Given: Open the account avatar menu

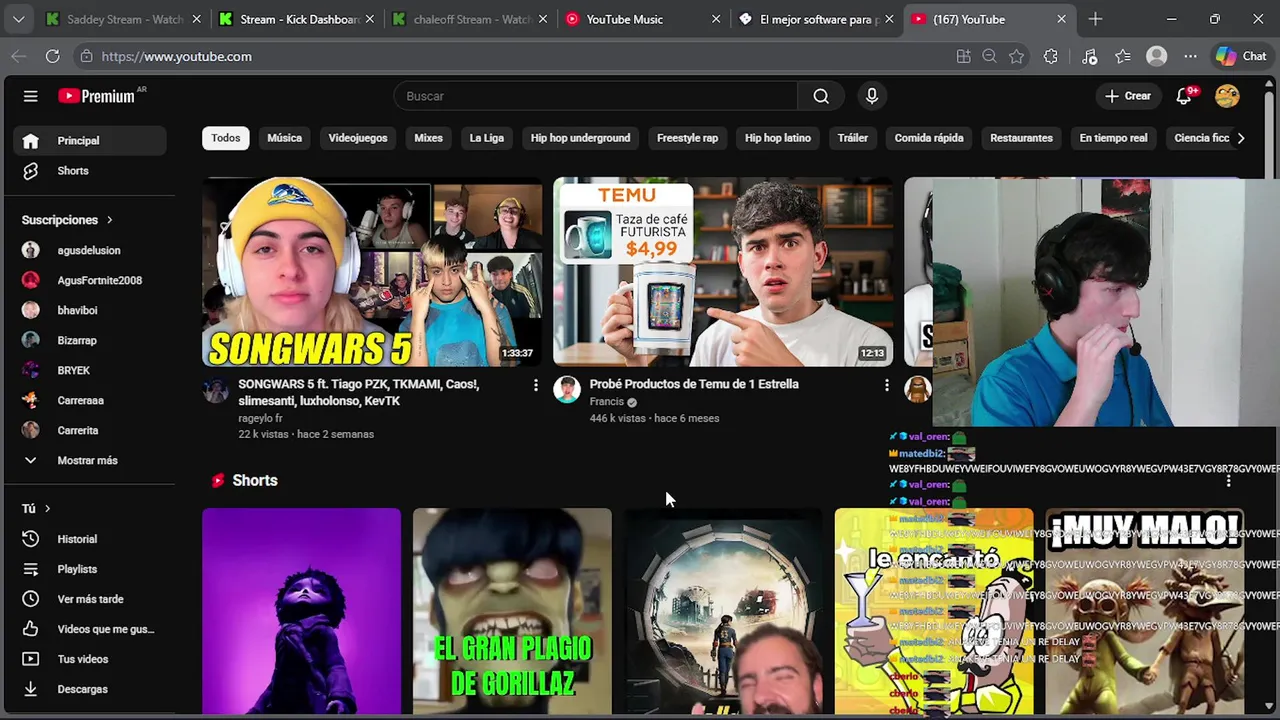Looking at the screenshot, I should 1227,96.
